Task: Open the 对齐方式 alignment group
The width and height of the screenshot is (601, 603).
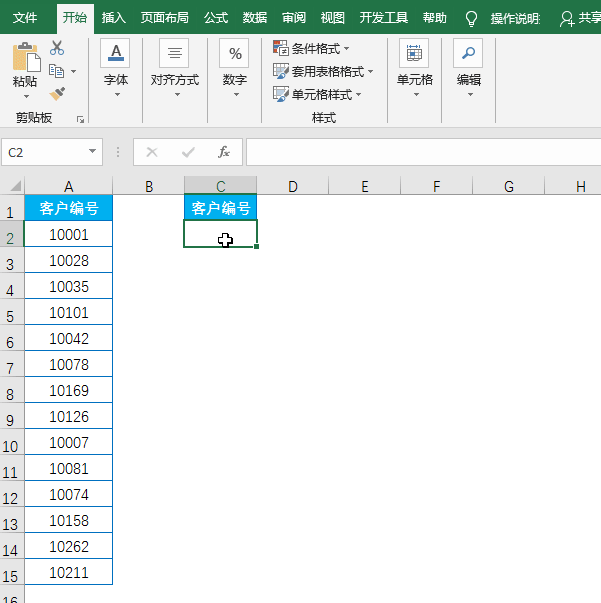Action: [x=175, y=69]
